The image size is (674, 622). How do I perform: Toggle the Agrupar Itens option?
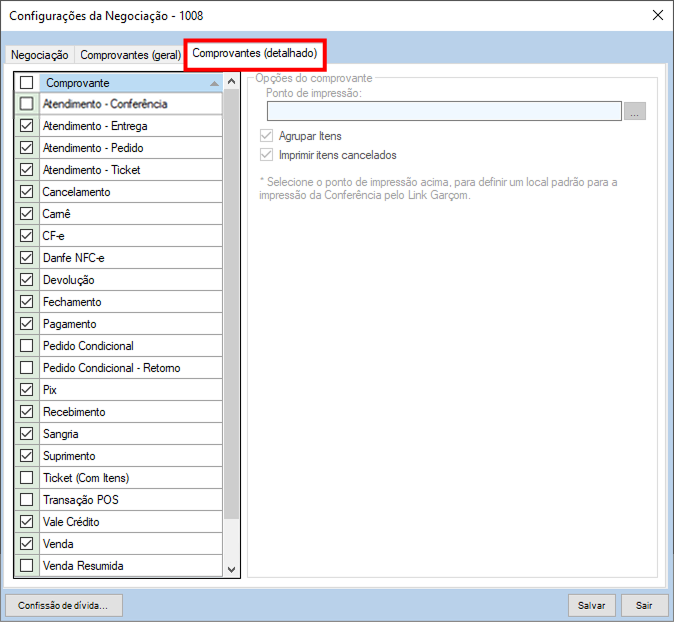[x=266, y=136]
